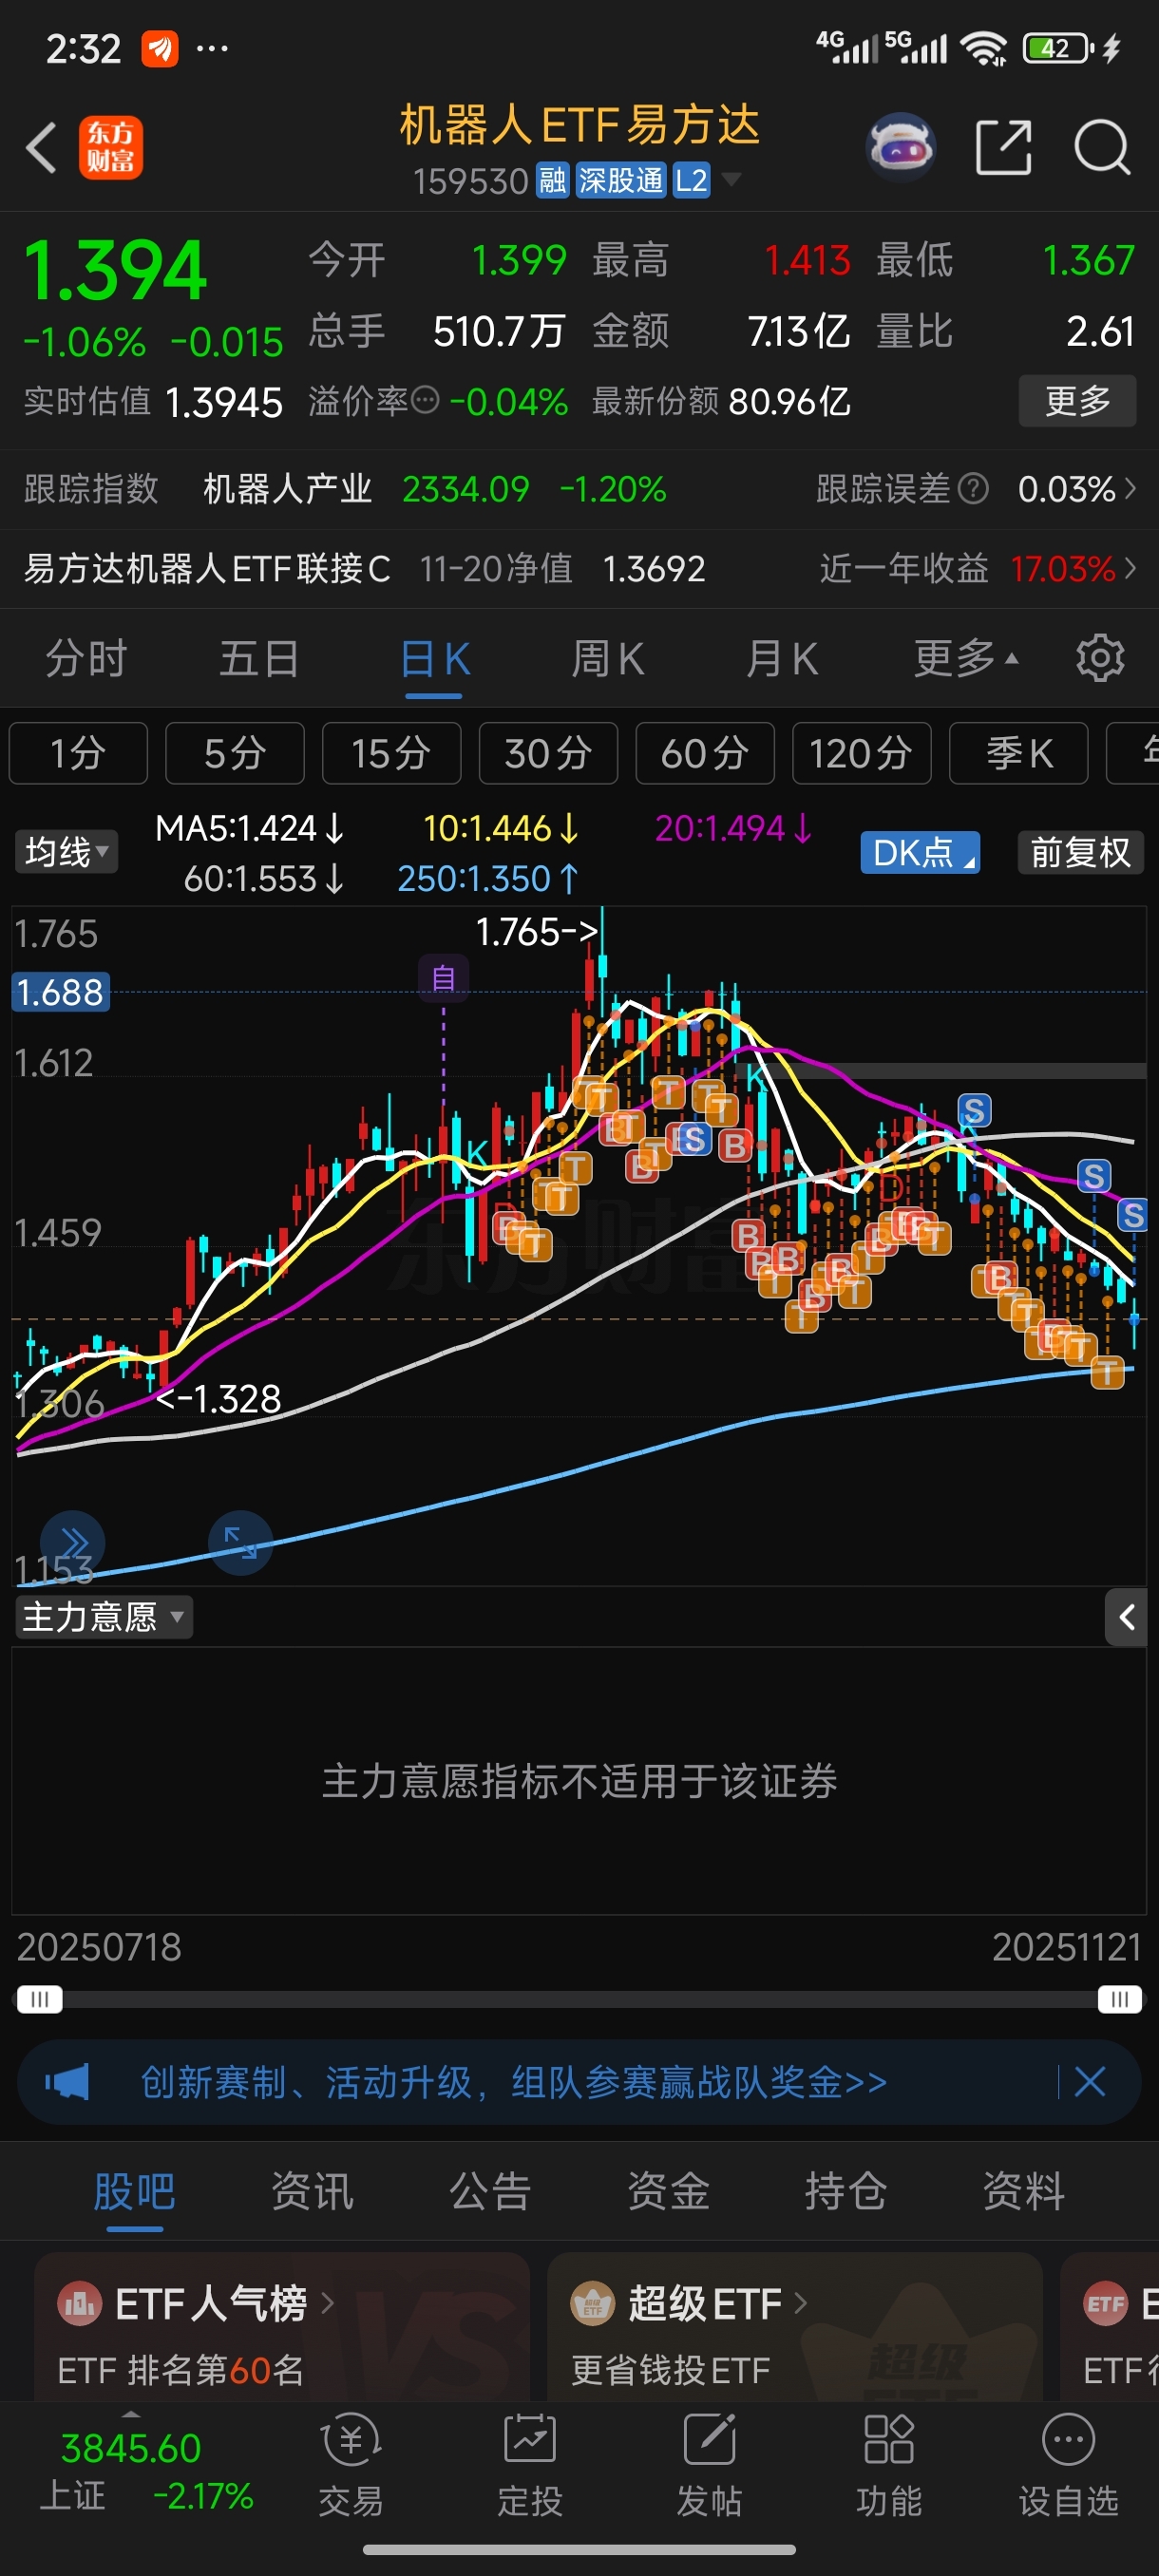The width and height of the screenshot is (1159, 2576).
Task: Open 超级ETF card
Action: click(x=795, y=2327)
